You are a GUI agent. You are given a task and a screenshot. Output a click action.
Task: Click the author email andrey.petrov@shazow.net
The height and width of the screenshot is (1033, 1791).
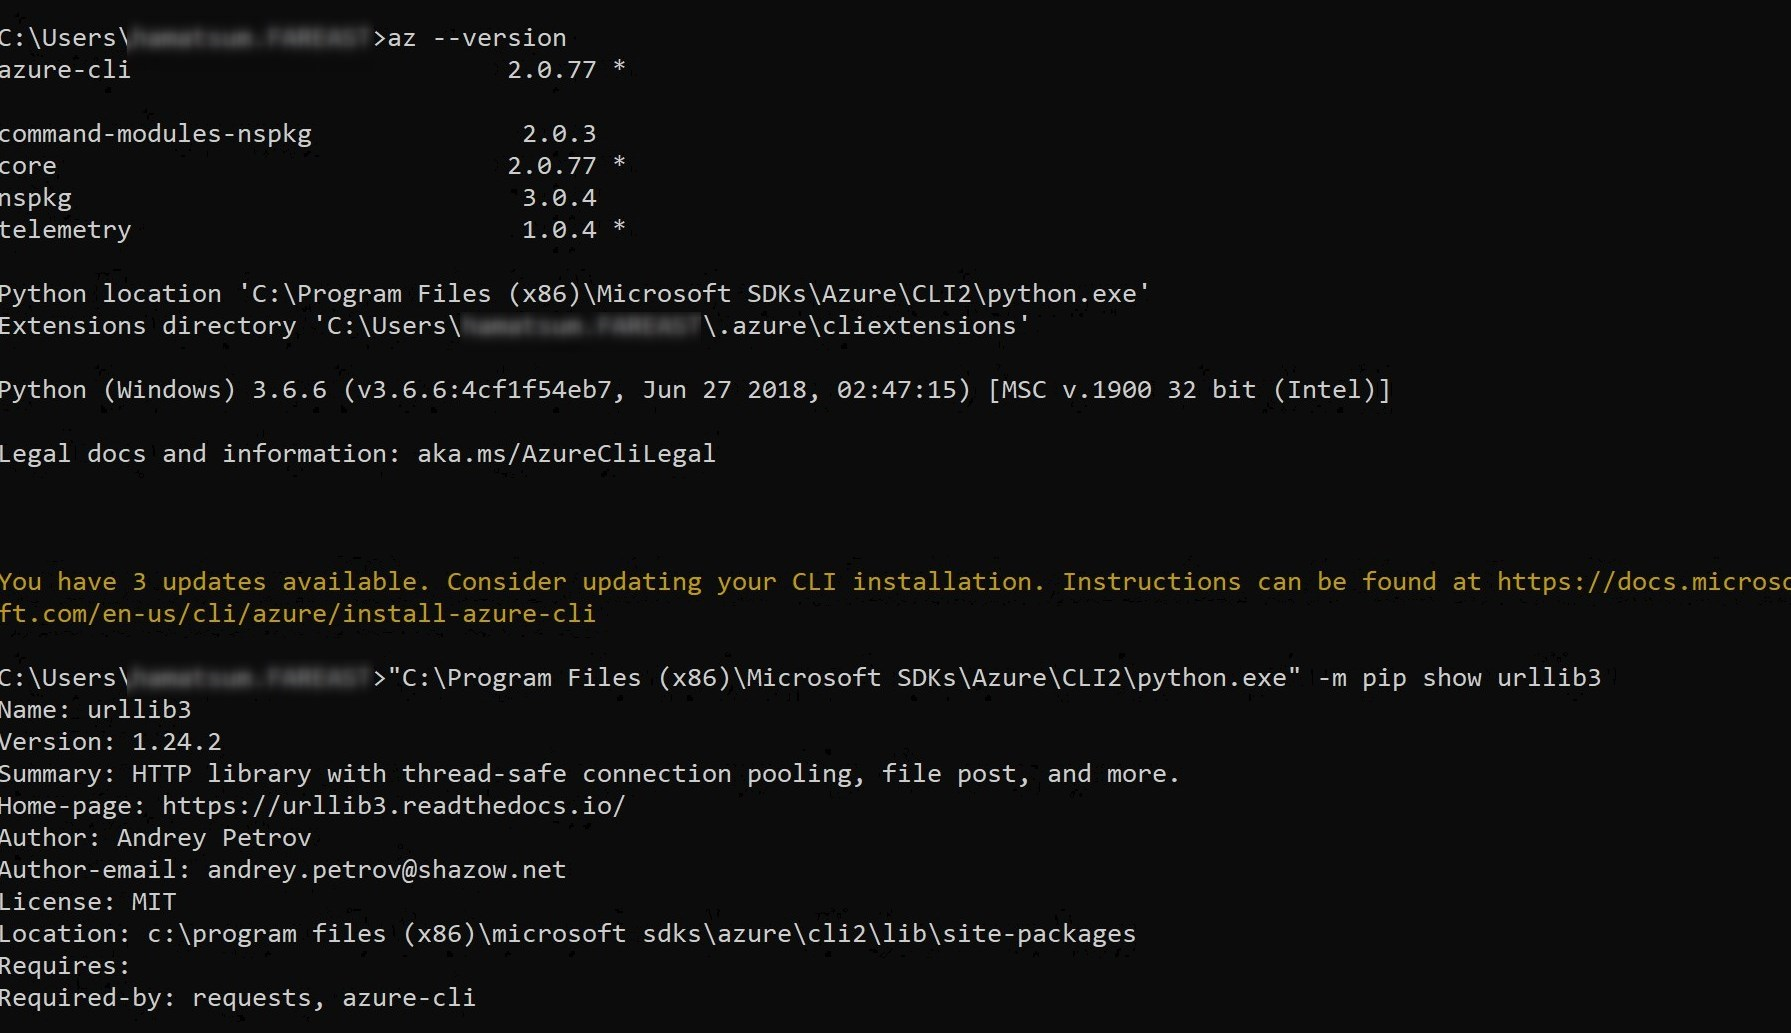[385, 869]
